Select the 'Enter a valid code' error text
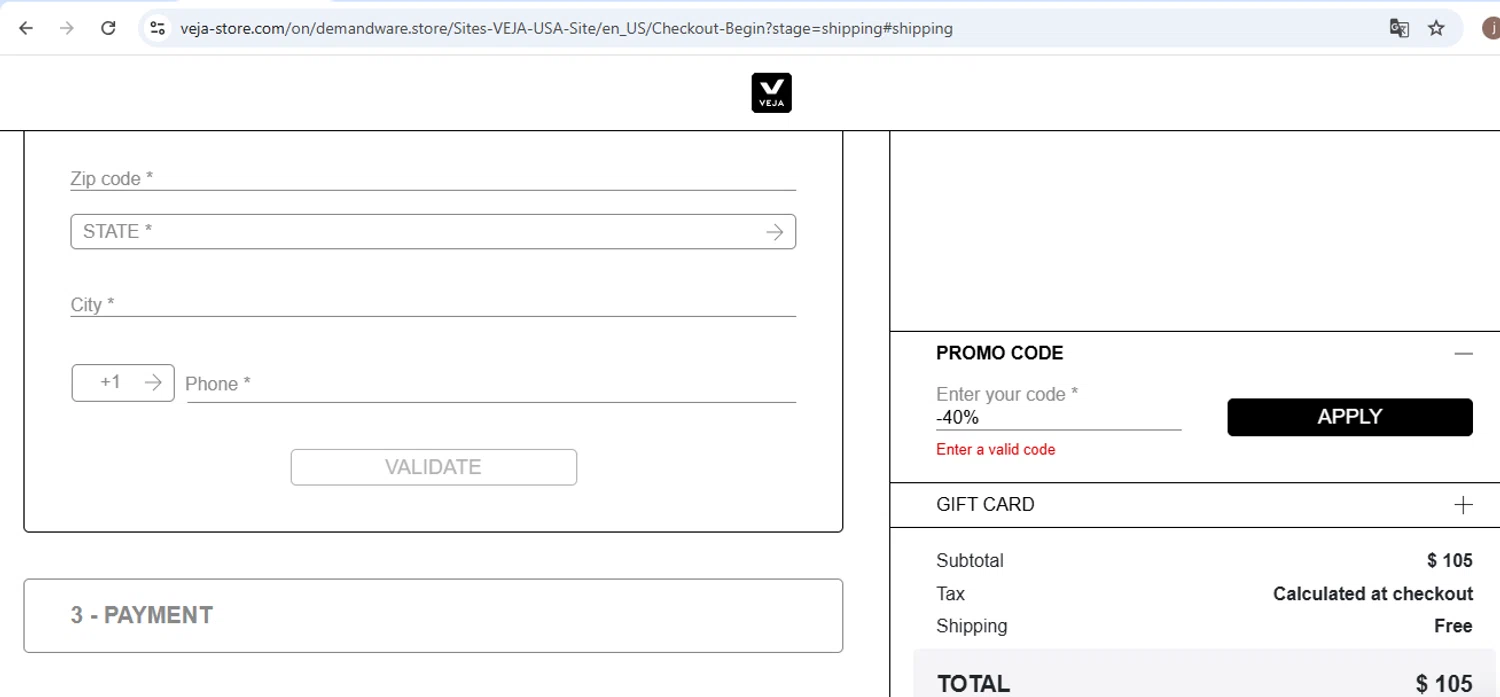Viewport: 1500px width, 697px height. [x=995, y=449]
